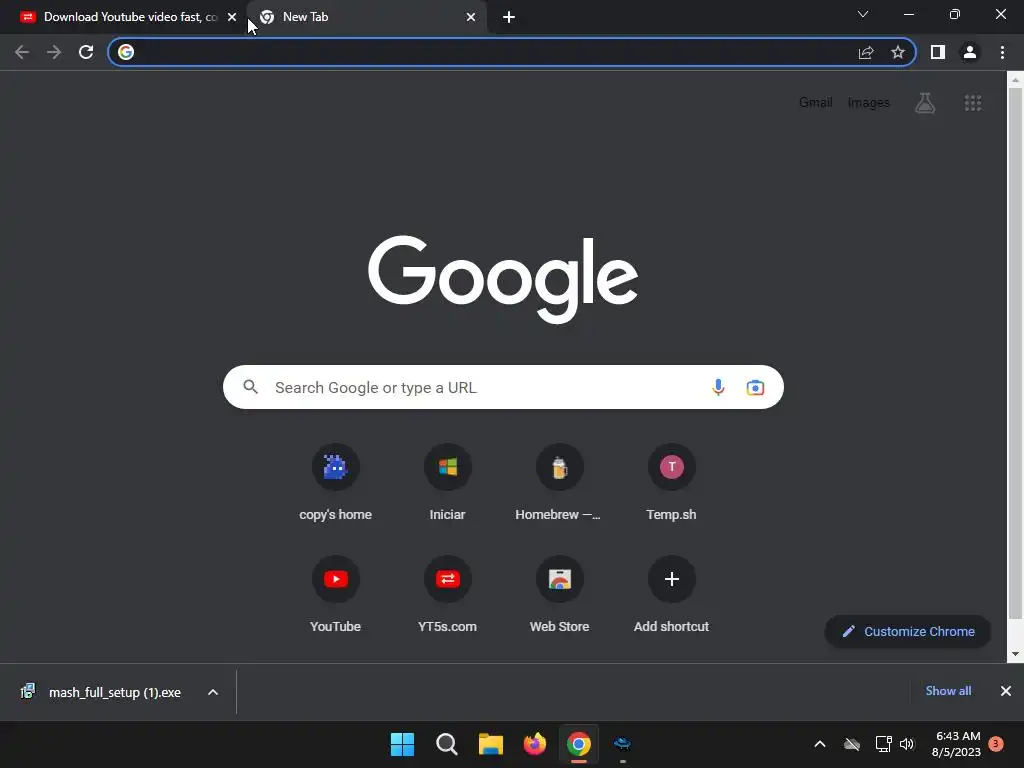Select the New Tab tab
The image size is (1024, 768).
point(366,17)
